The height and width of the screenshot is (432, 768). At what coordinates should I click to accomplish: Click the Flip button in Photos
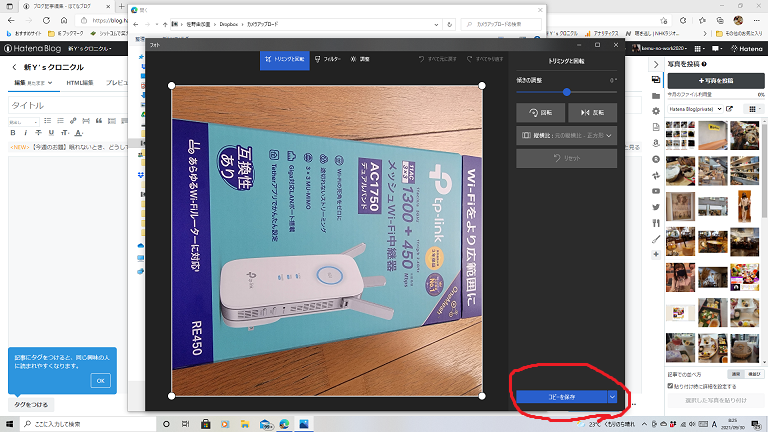pos(592,113)
